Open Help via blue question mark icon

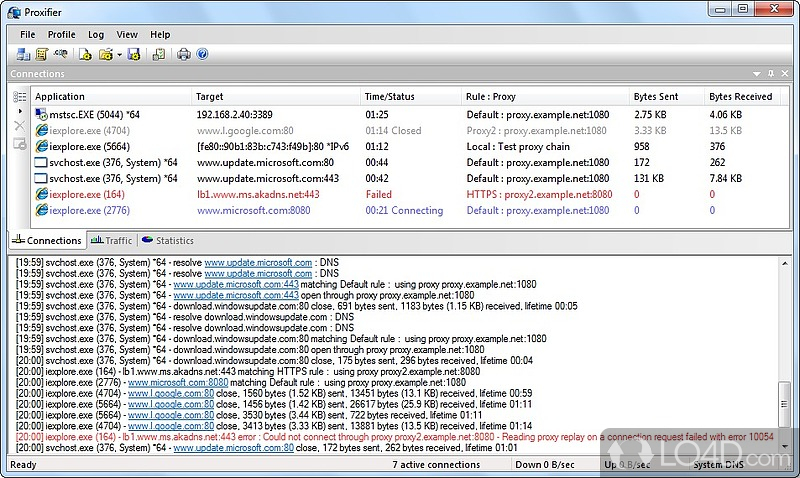tap(202, 54)
